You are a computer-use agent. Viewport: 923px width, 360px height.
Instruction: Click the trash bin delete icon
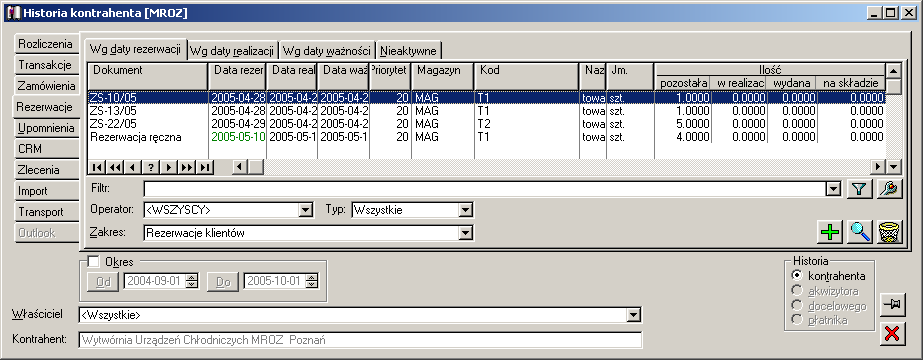890,232
